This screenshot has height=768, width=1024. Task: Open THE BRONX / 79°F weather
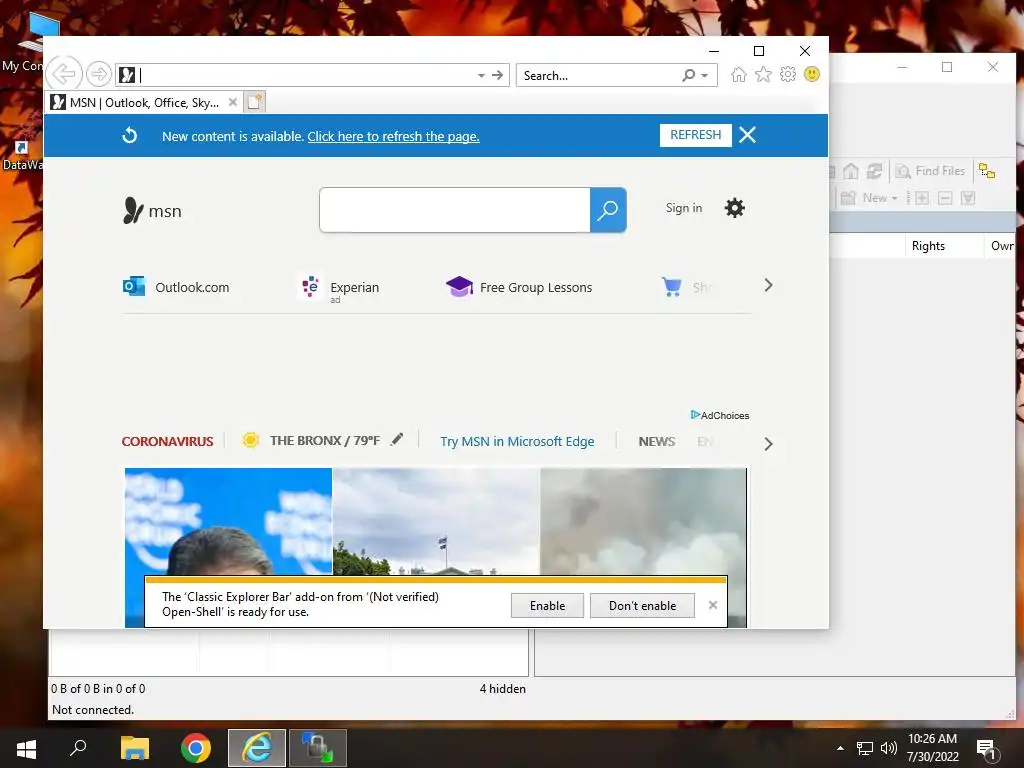coord(311,441)
